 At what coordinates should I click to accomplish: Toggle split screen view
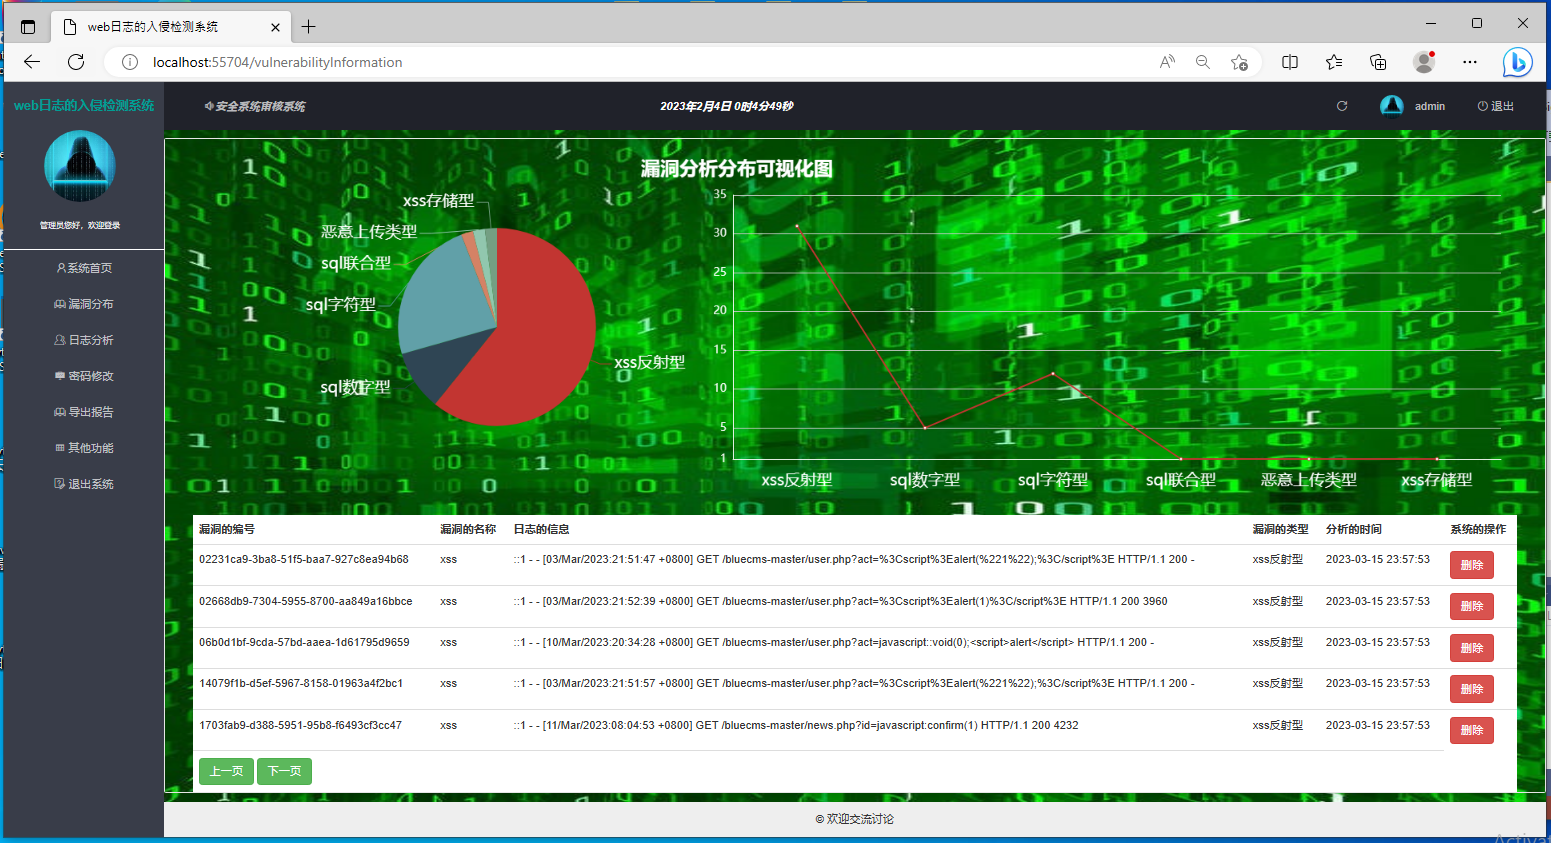pyautogui.click(x=1290, y=62)
